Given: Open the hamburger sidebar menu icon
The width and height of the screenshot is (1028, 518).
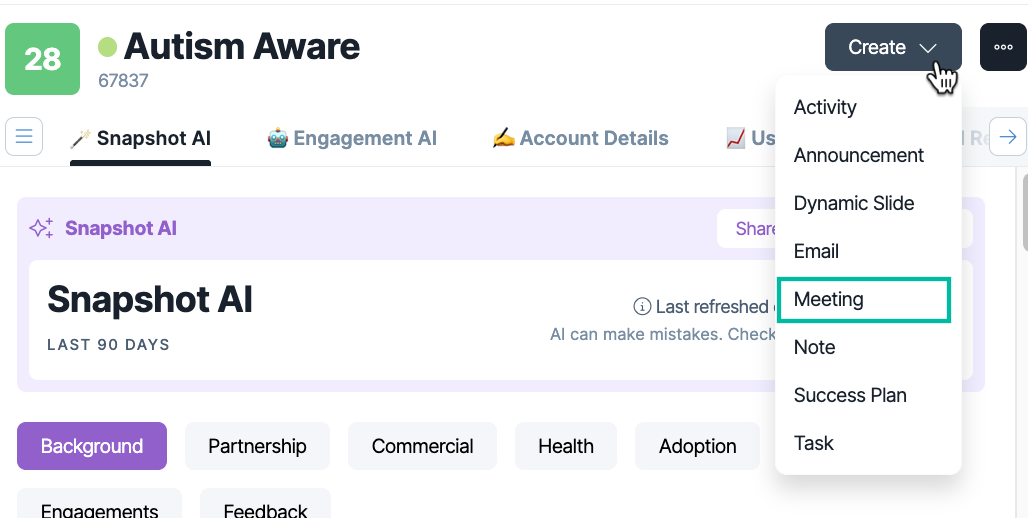Looking at the screenshot, I should (24, 136).
